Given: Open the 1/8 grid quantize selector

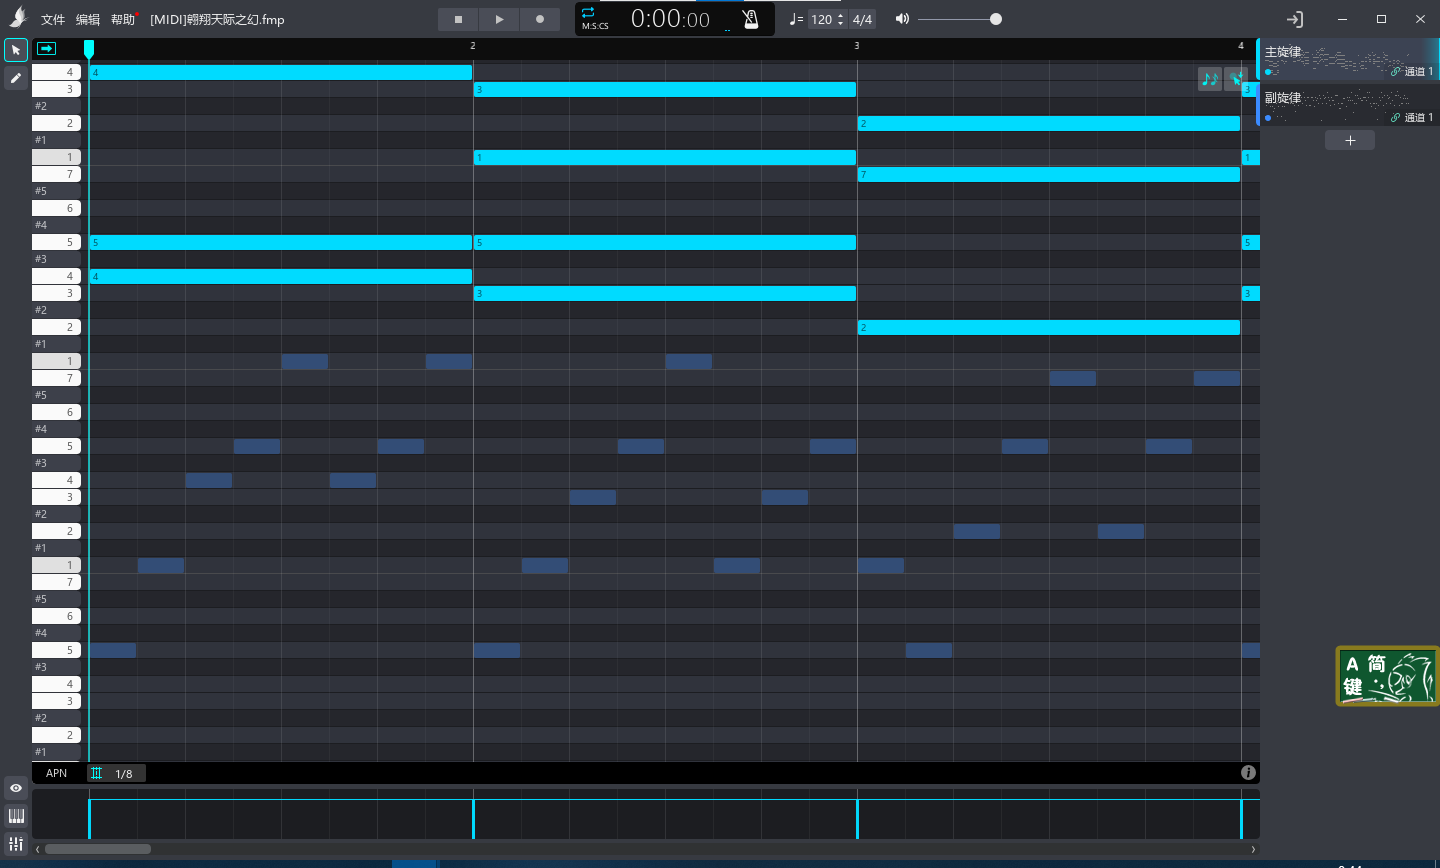Looking at the screenshot, I should (x=116, y=773).
